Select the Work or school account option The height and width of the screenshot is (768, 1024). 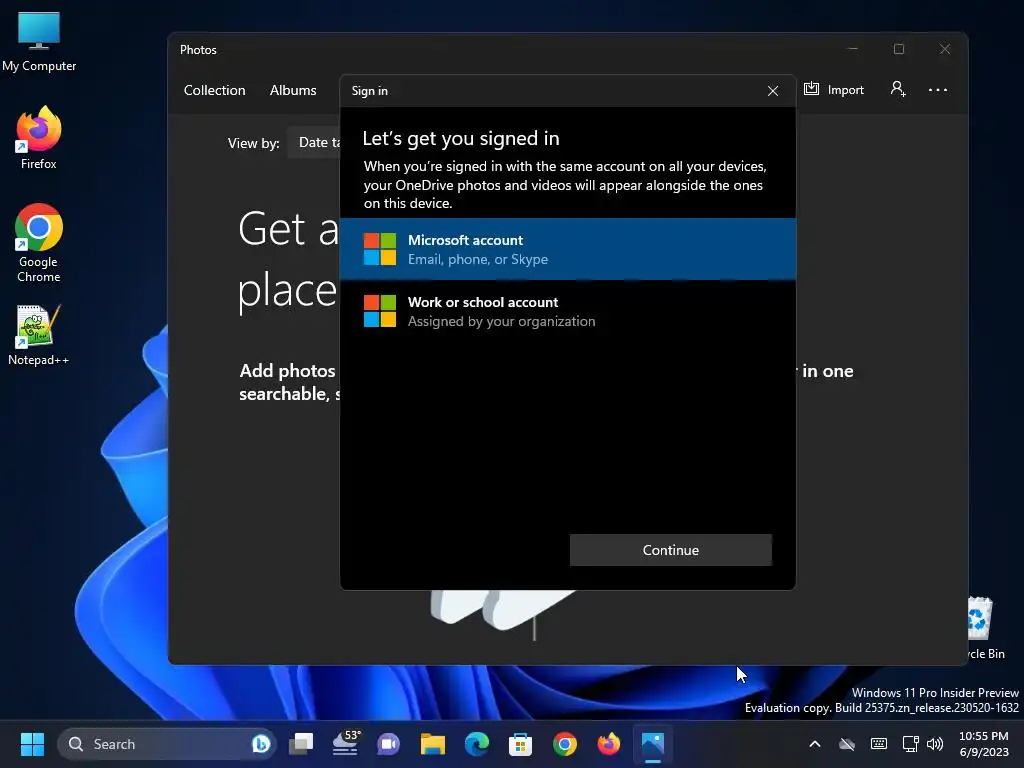click(x=568, y=311)
